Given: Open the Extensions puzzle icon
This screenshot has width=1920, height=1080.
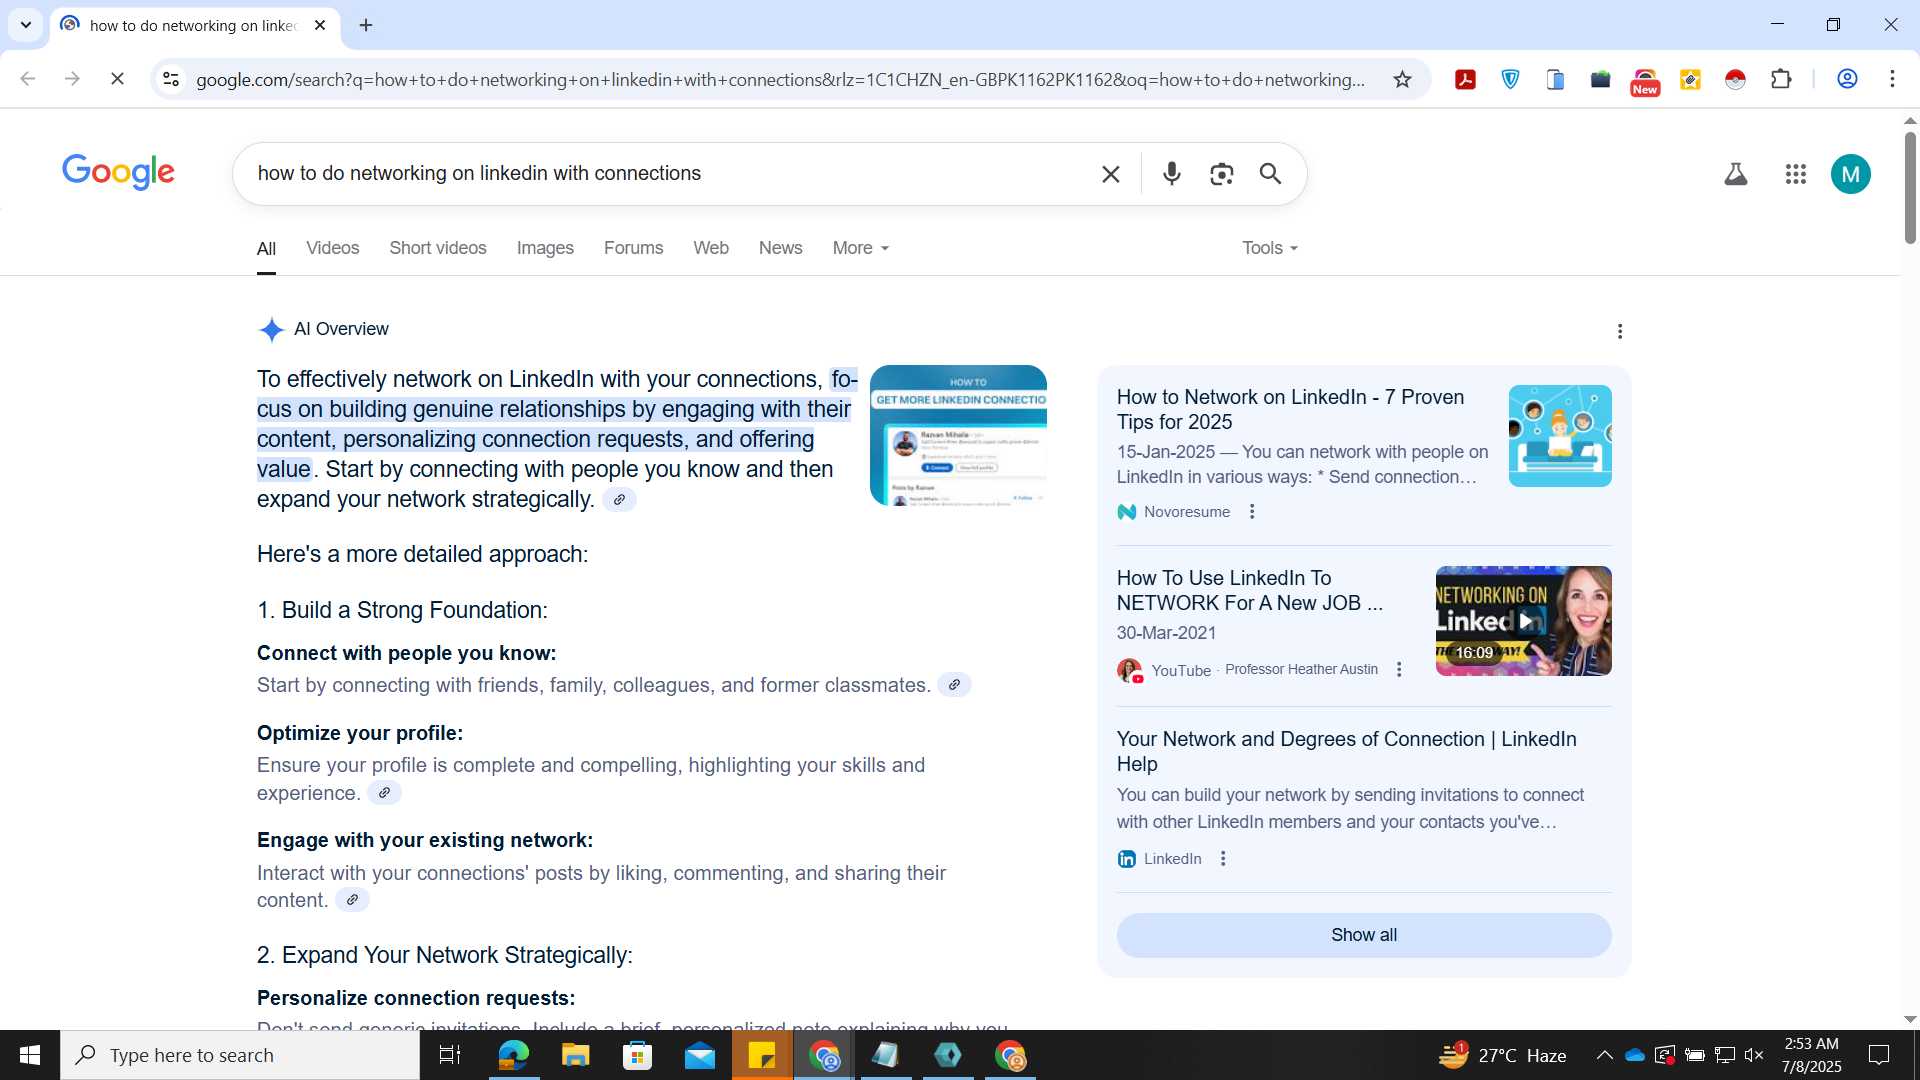Looking at the screenshot, I should (1781, 79).
